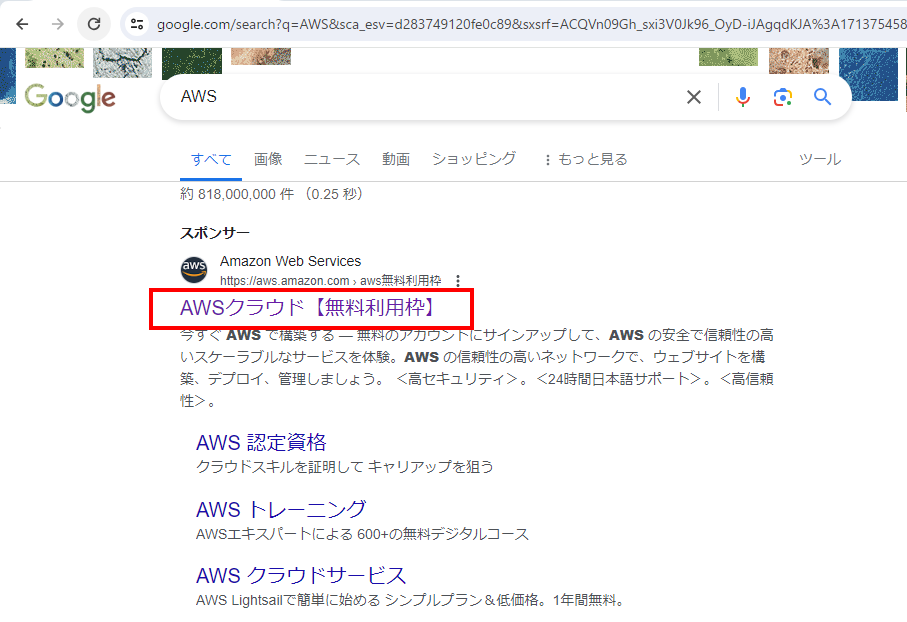The height and width of the screenshot is (622, 907).
Task: Click the AWS logo favicon in ad
Action: (x=194, y=270)
